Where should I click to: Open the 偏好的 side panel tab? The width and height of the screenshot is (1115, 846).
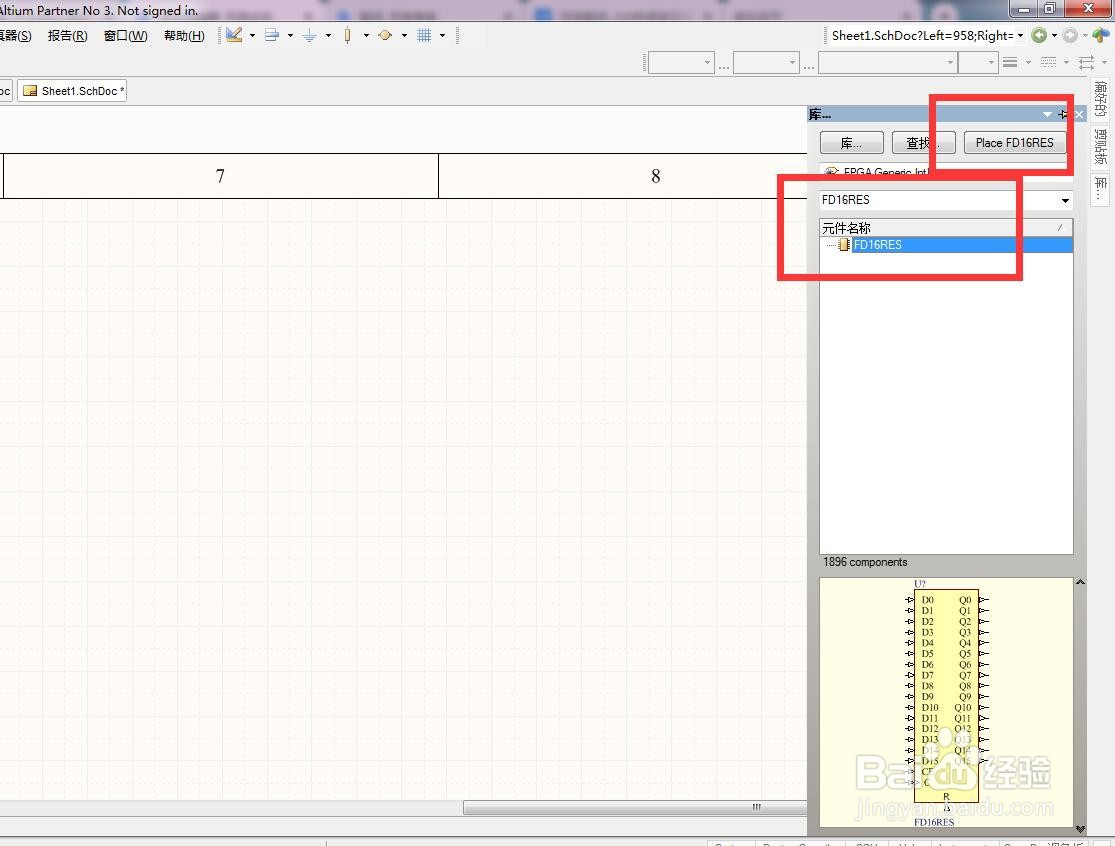[1101, 98]
